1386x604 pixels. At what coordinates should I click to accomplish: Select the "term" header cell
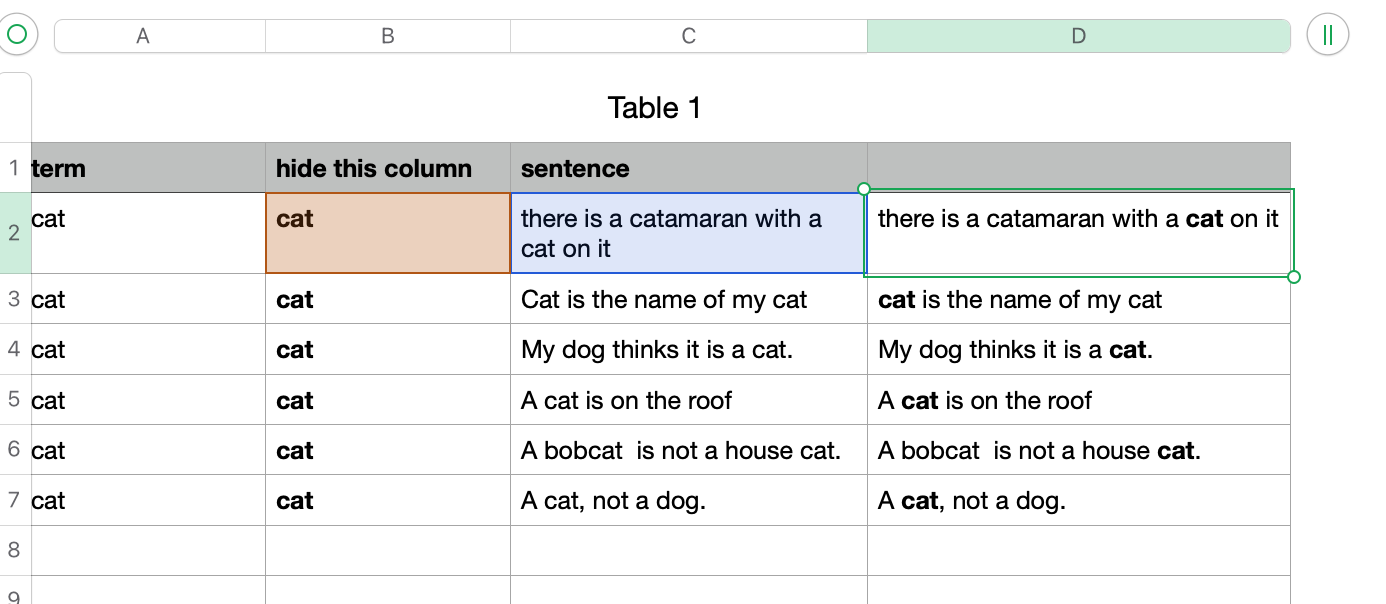[148, 168]
